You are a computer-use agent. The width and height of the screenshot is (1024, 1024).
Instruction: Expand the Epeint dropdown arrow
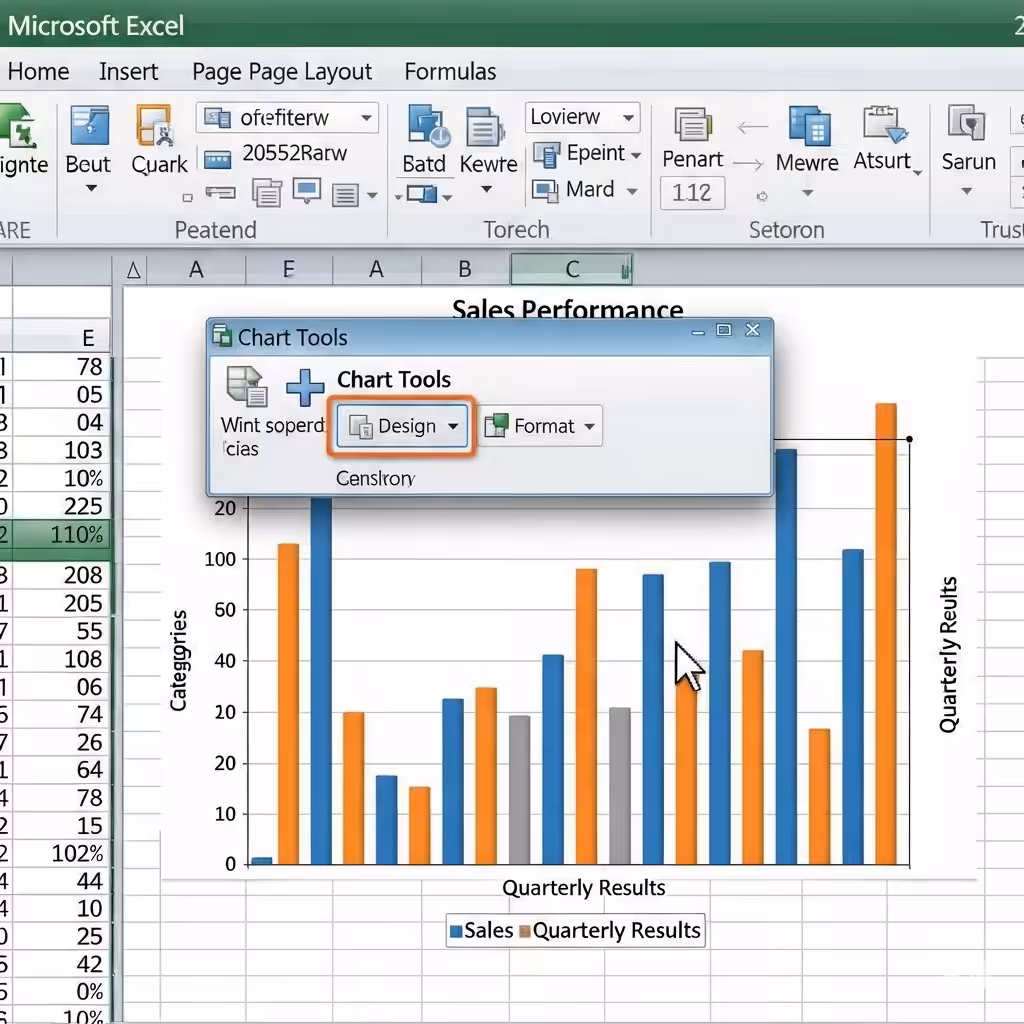[x=636, y=155]
